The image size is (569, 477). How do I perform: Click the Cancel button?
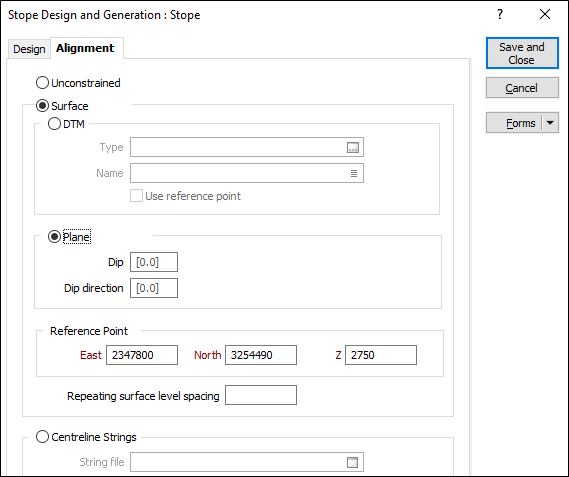click(x=522, y=88)
